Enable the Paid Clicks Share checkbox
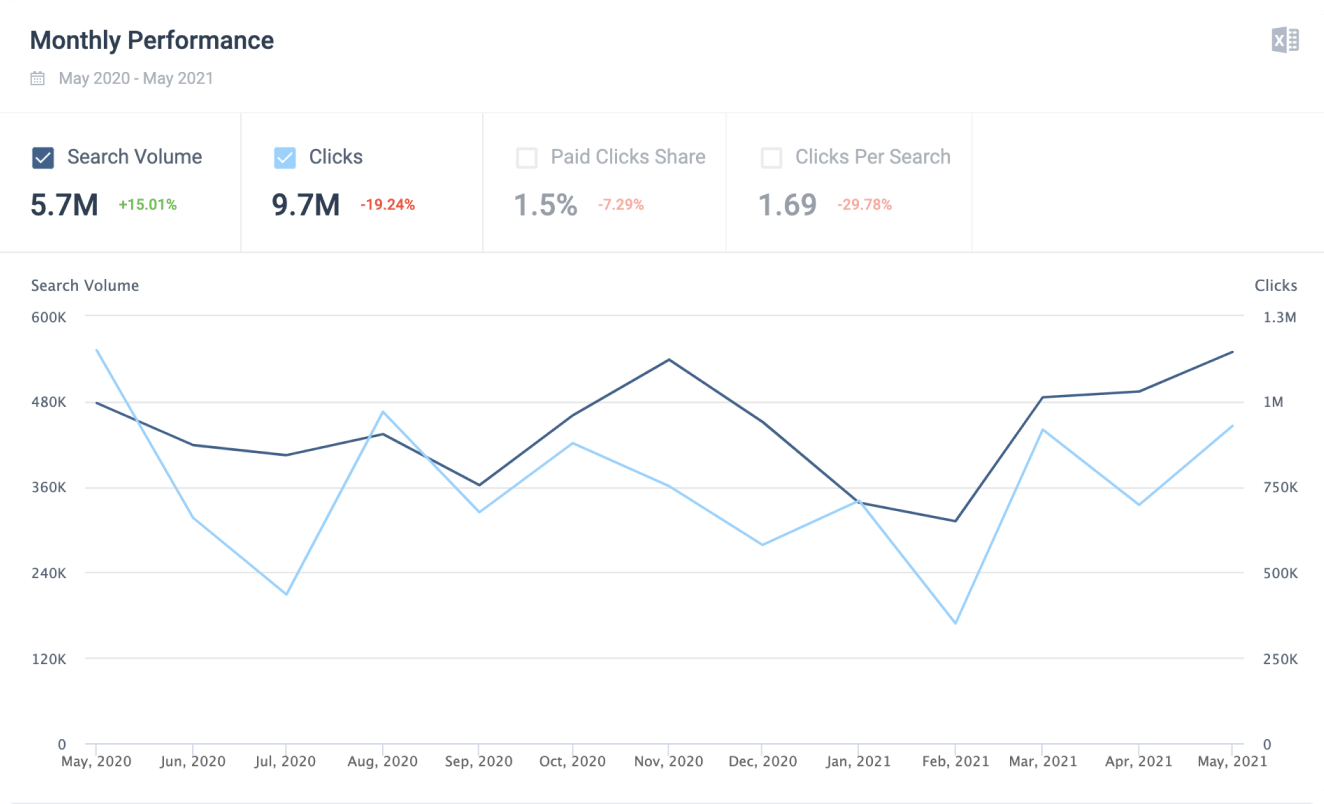Image resolution: width=1324 pixels, height=804 pixels. coord(527,157)
